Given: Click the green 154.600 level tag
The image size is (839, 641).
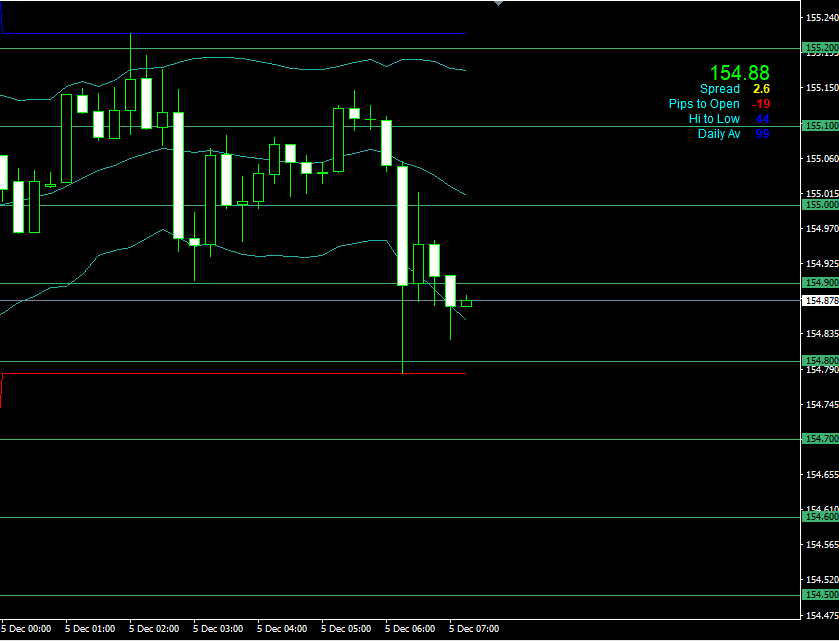Looking at the screenshot, I should [x=821, y=517].
